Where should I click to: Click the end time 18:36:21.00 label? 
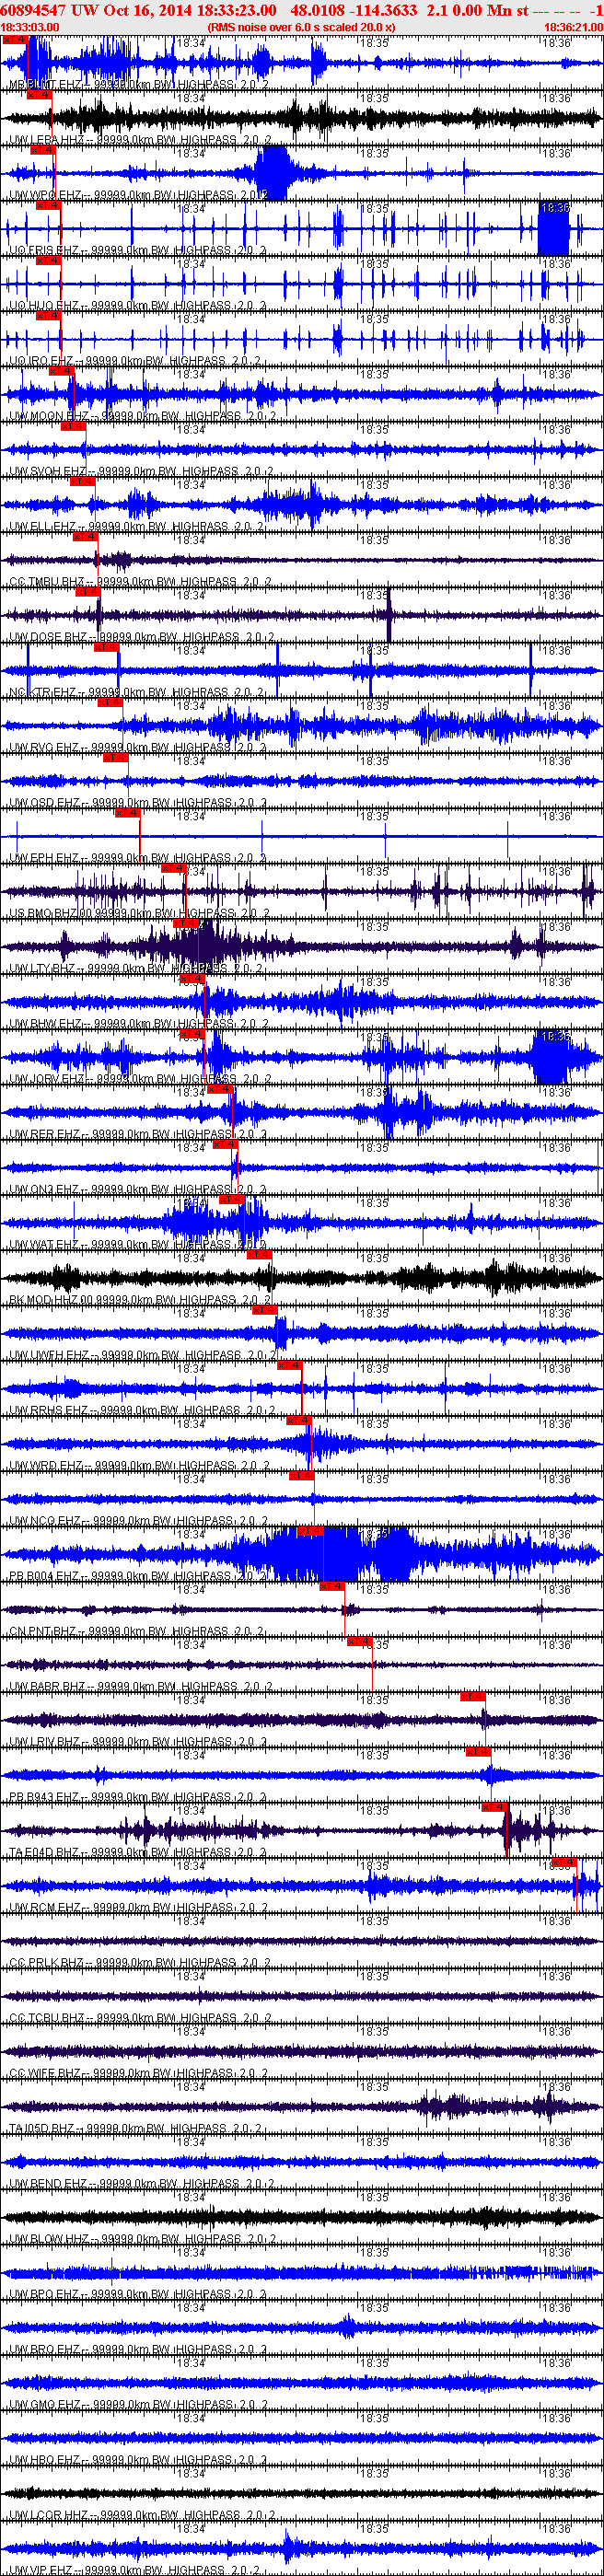pyautogui.click(x=573, y=27)
